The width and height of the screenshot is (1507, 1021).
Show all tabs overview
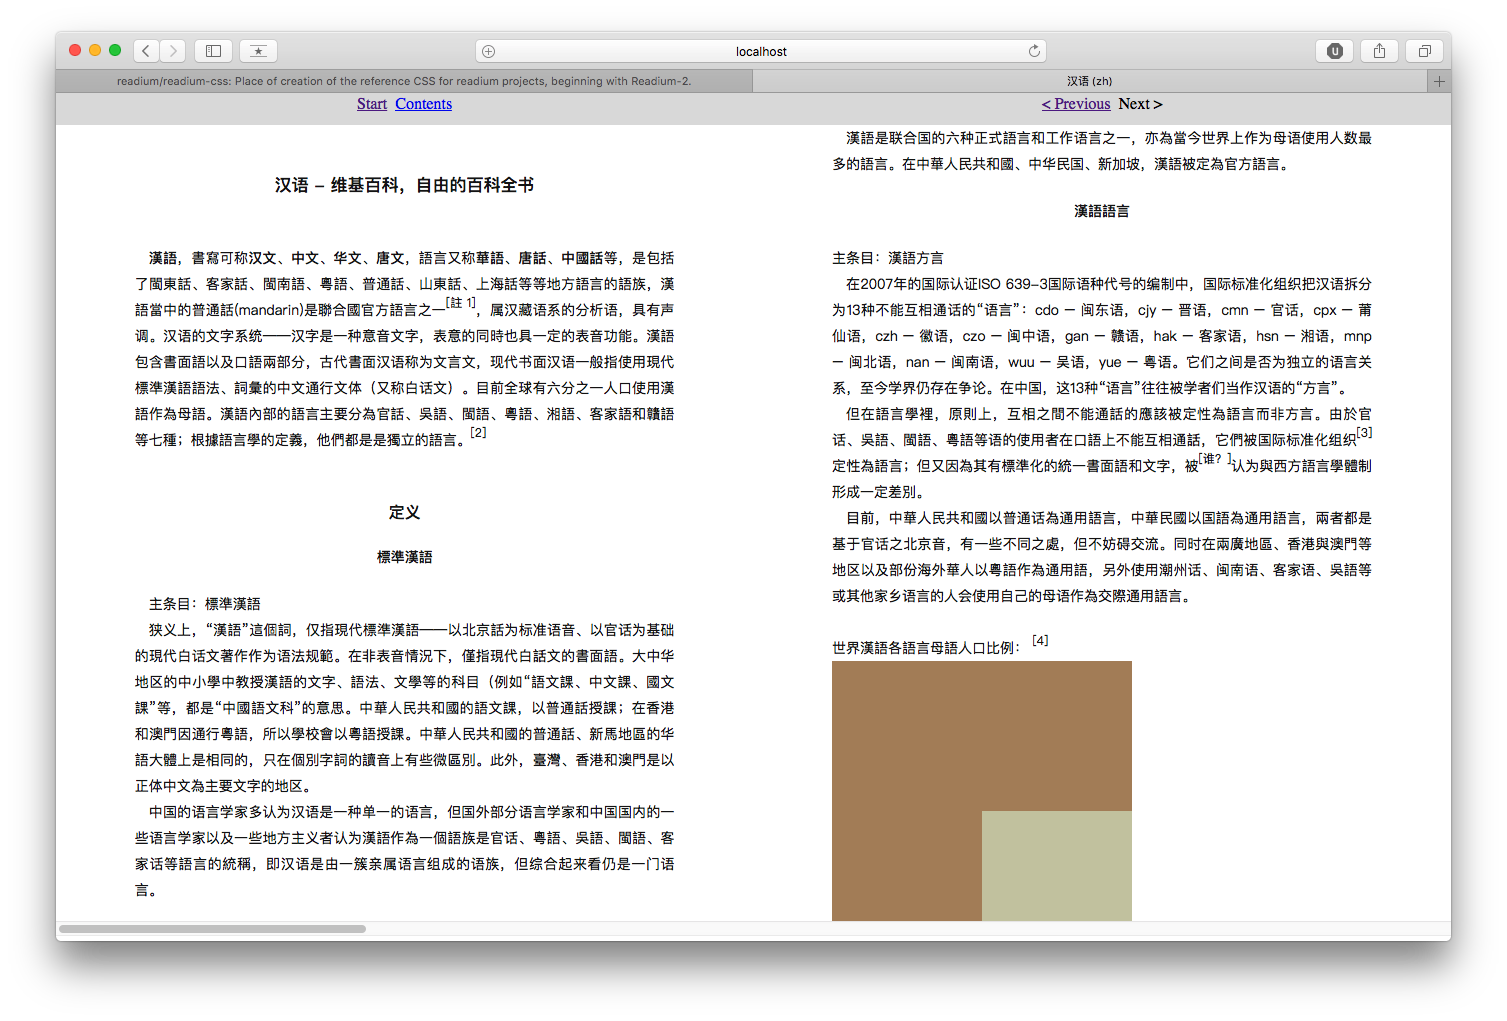(x=1424, y=51)
